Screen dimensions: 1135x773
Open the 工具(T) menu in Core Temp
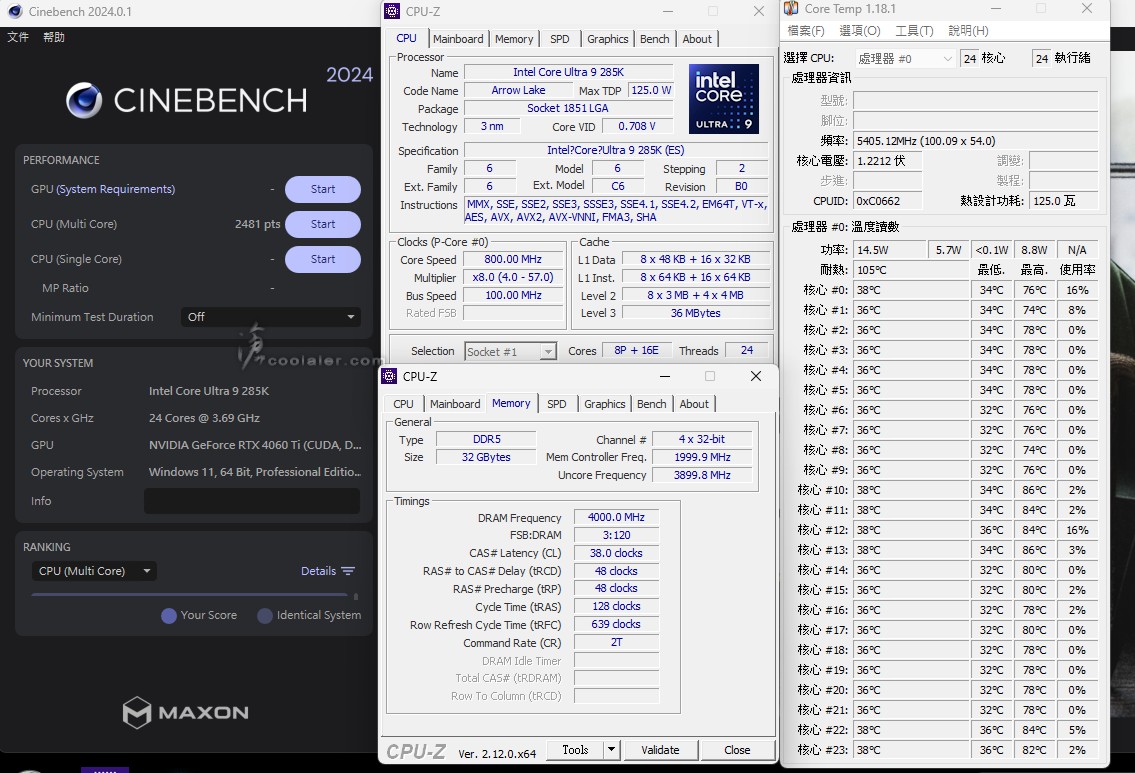click(914, 30)
